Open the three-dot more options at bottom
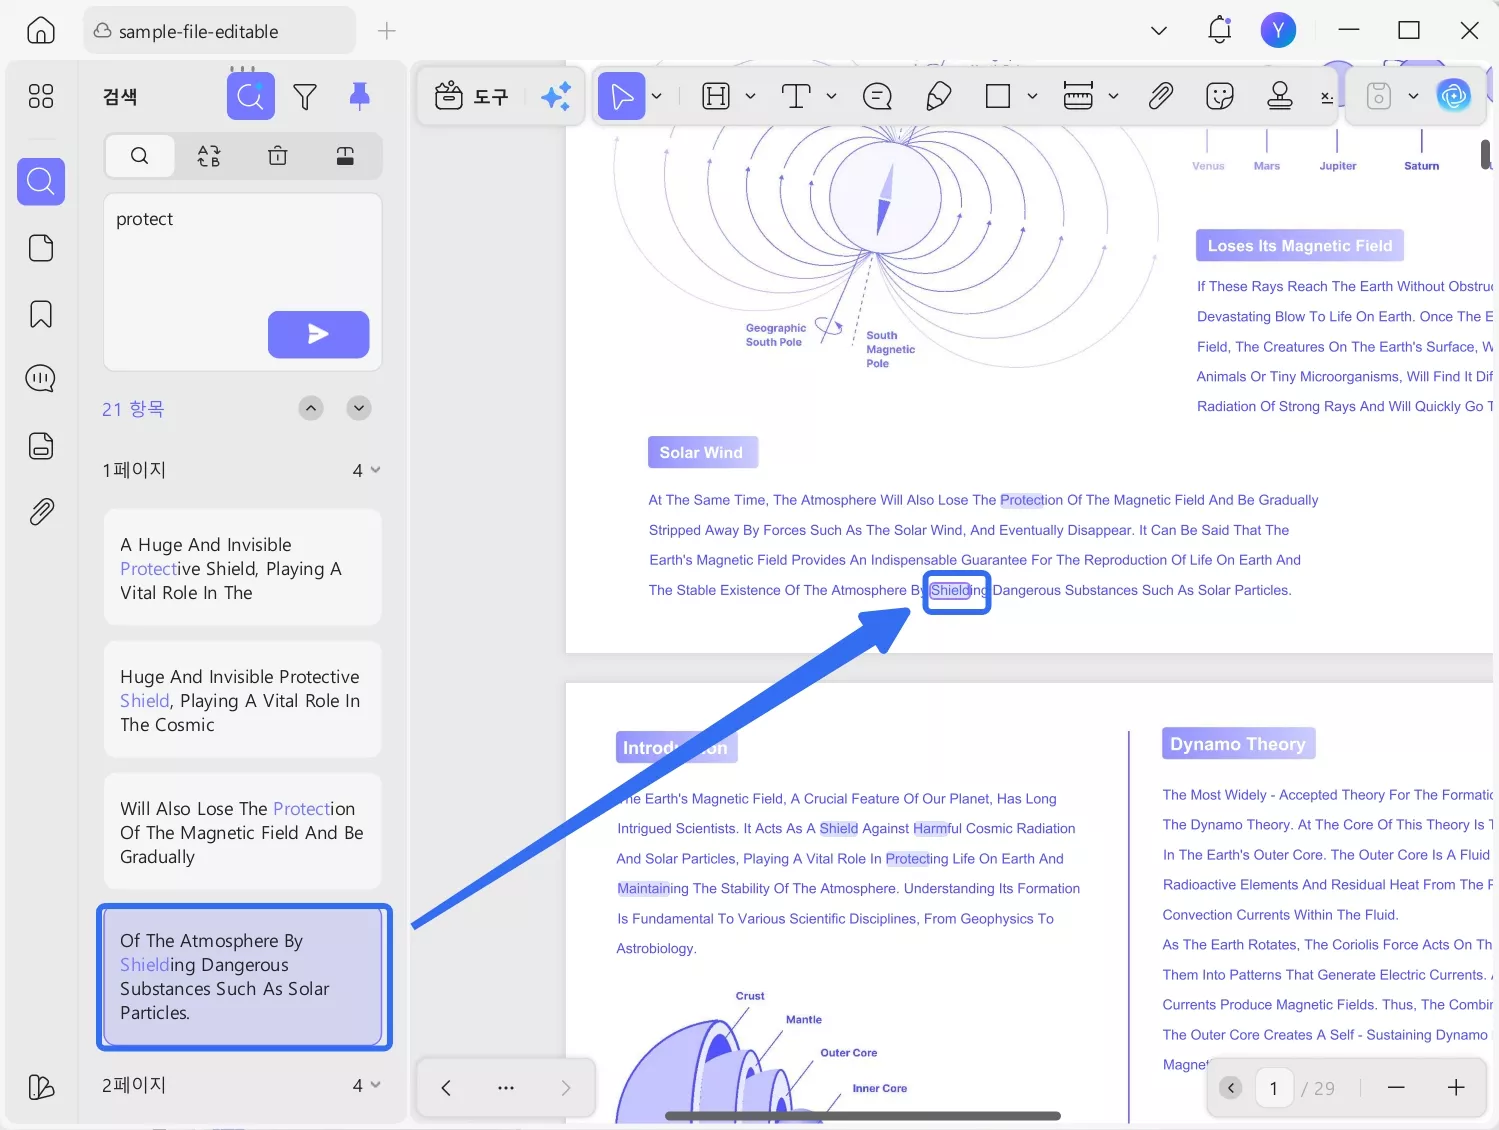This screenshot has width=1499, height=1130. (x=506, y=1088)
